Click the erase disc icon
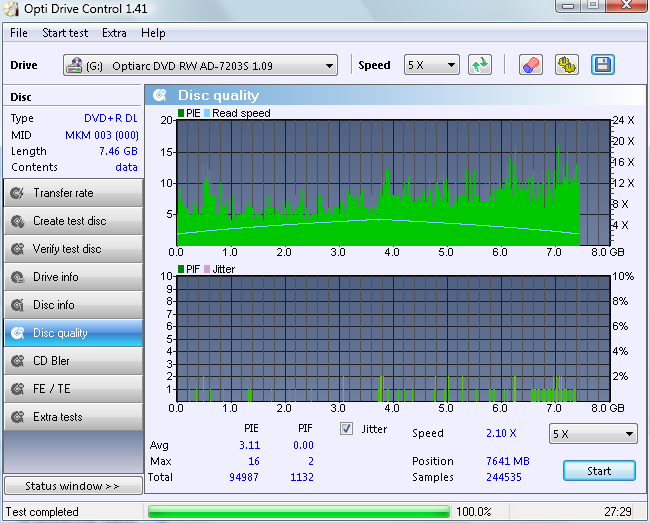This screenshot has height=523, width=650. (531, 65)
